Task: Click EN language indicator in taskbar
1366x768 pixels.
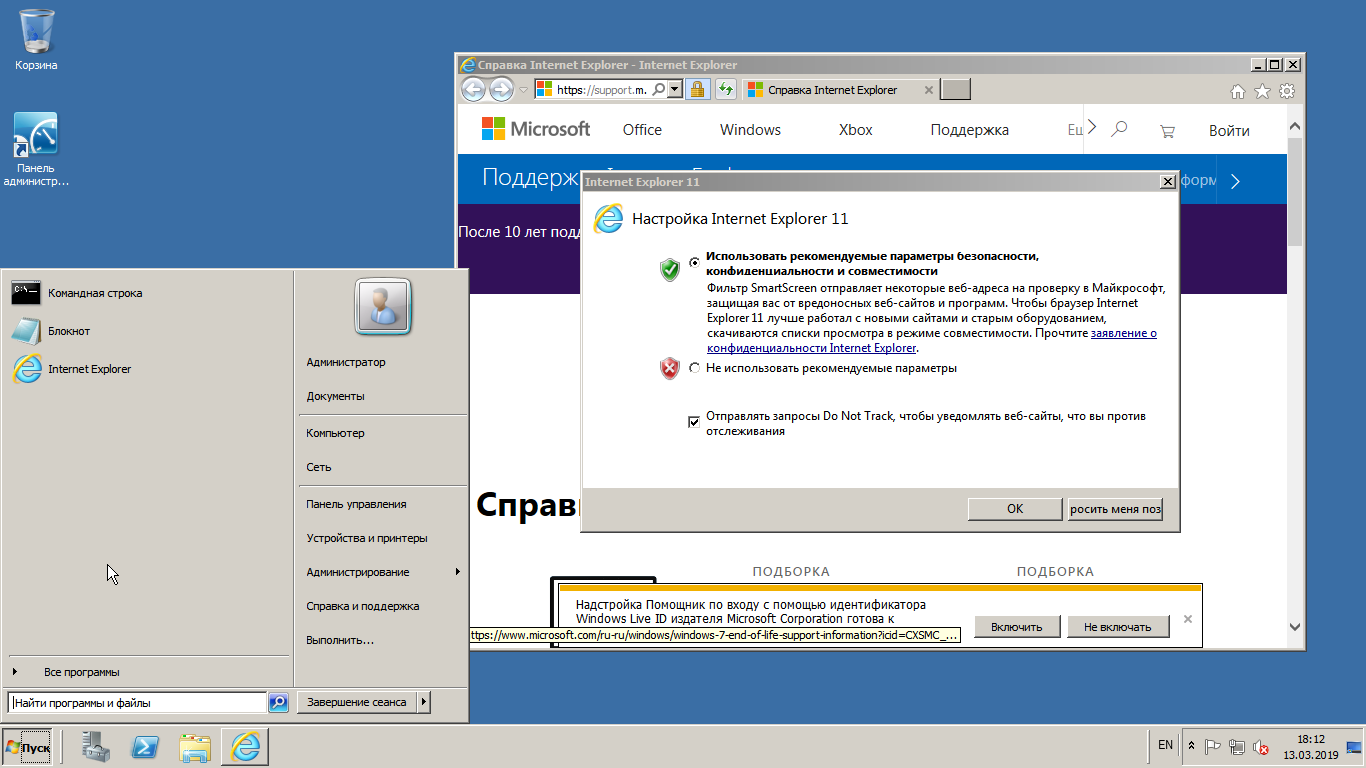Action: pos(1165,745)
